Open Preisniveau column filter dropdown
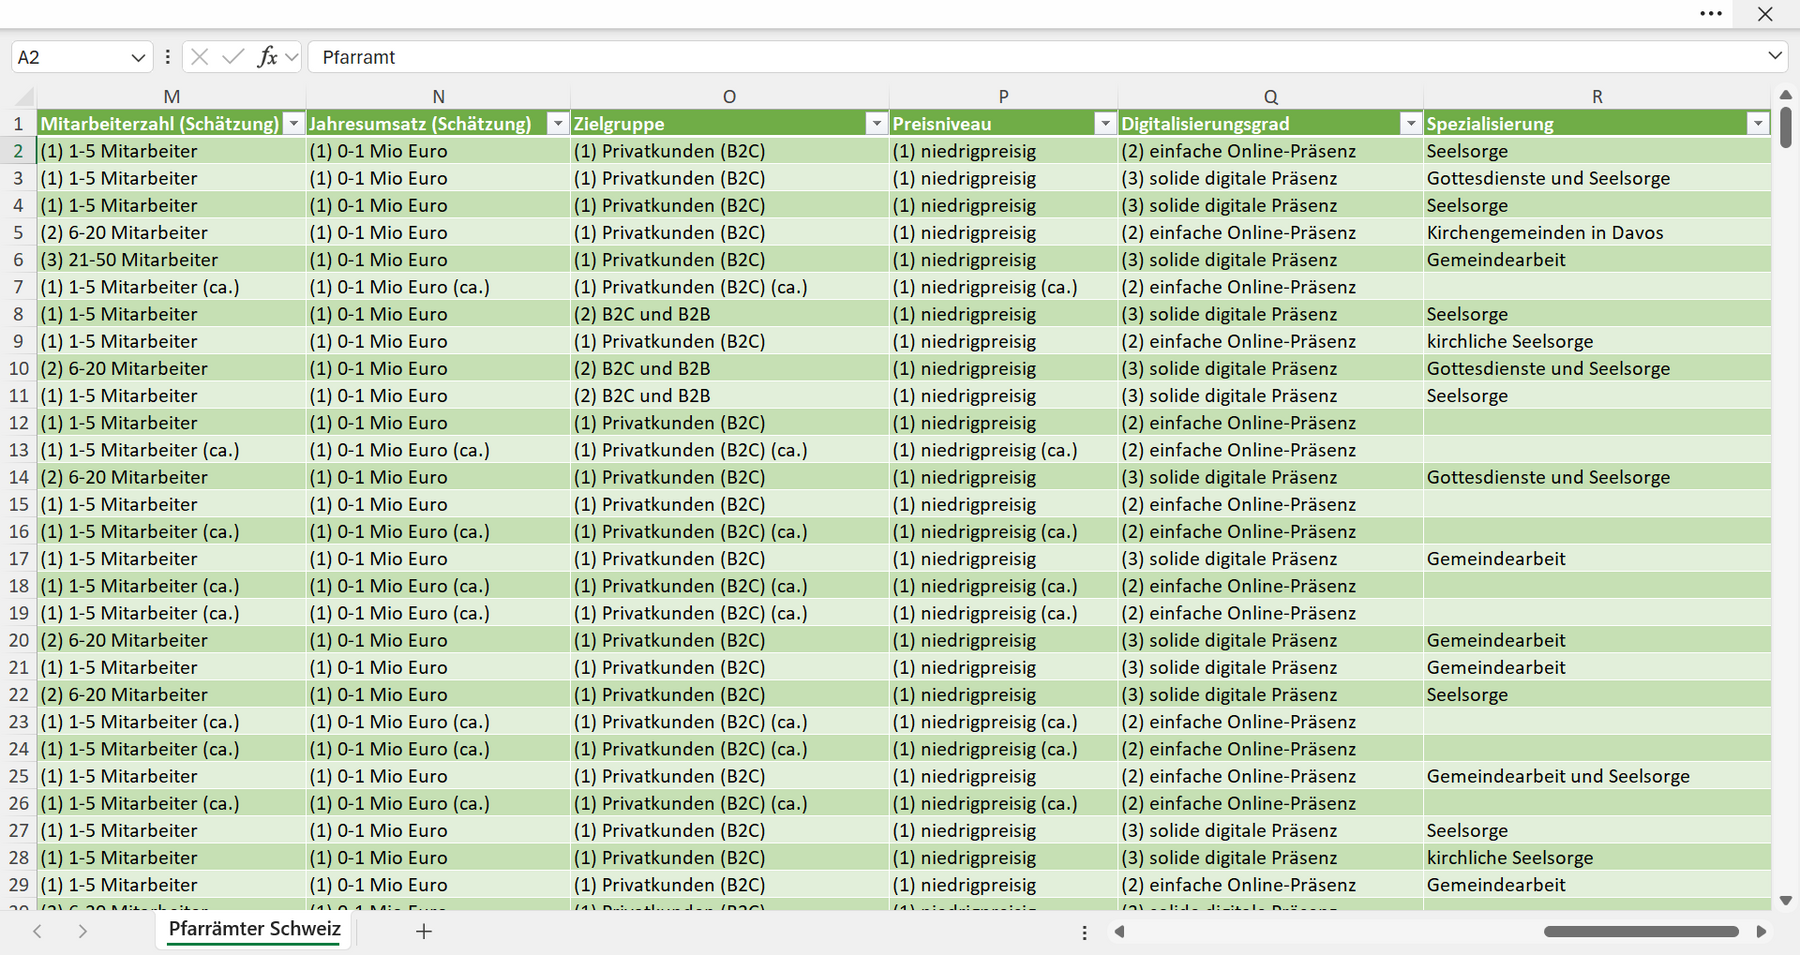1800x955 pixels. [x=1105, y=124]
